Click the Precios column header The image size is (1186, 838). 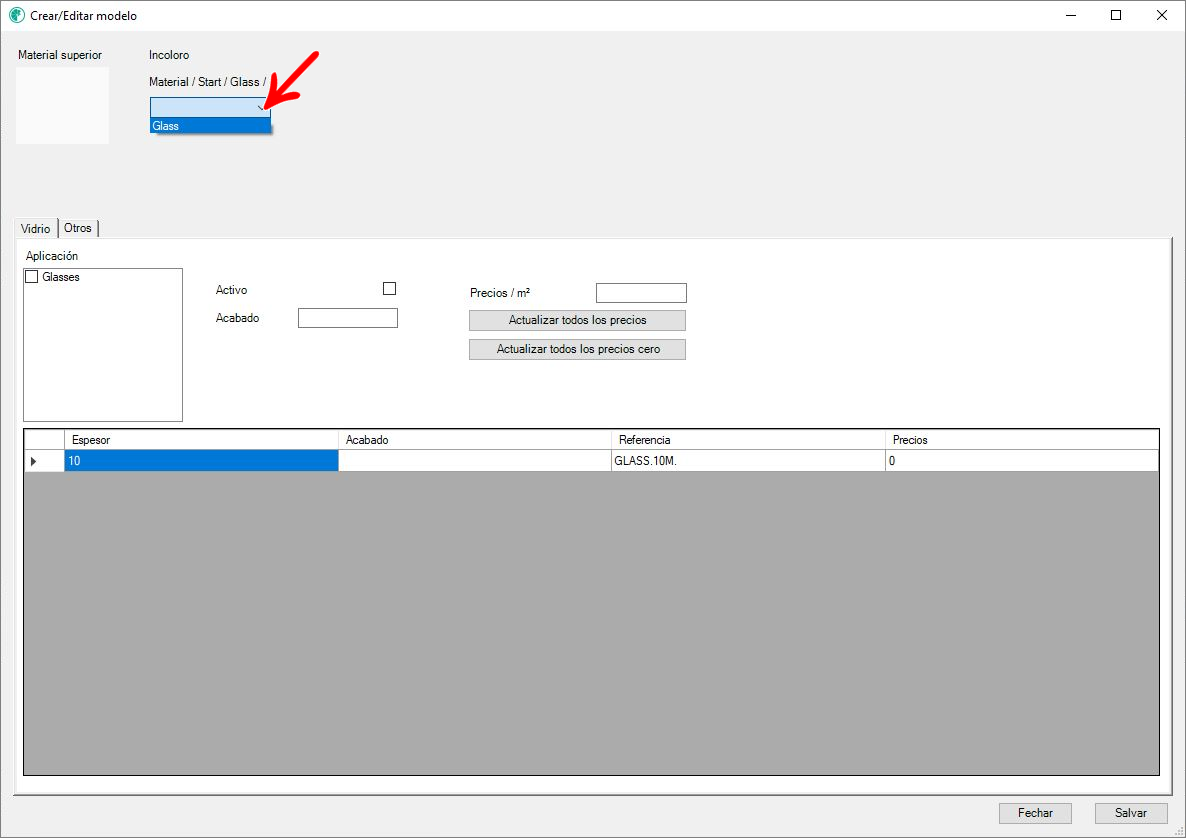coord(1022,439)
